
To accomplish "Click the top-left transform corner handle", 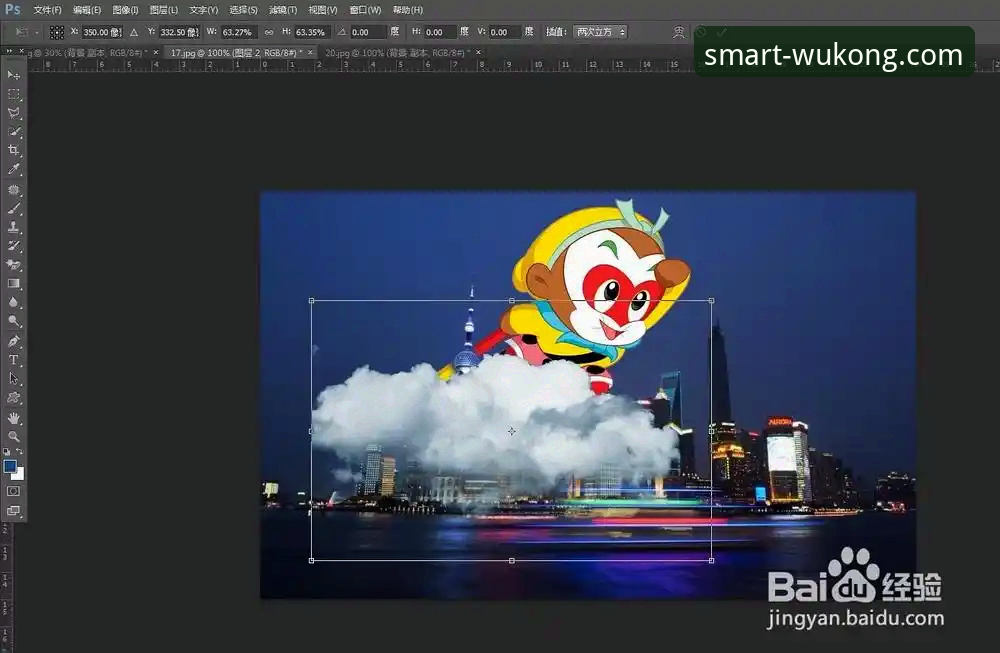I will click(311, 300).
